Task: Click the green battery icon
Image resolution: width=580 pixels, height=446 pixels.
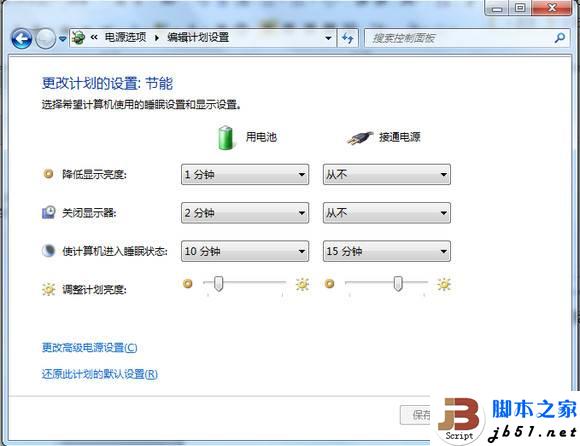Action: pyautogui.click(x=225, y=138)
